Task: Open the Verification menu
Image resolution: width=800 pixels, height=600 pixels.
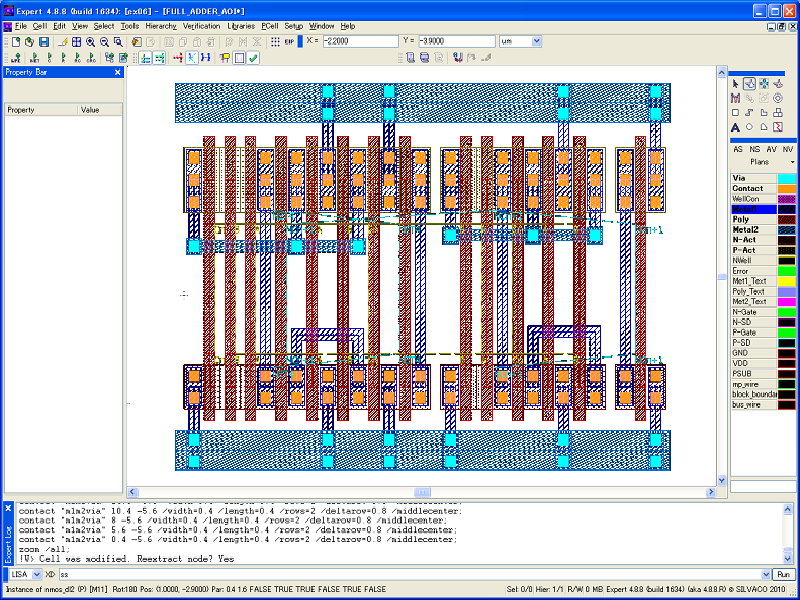Action: coord(201,25)
